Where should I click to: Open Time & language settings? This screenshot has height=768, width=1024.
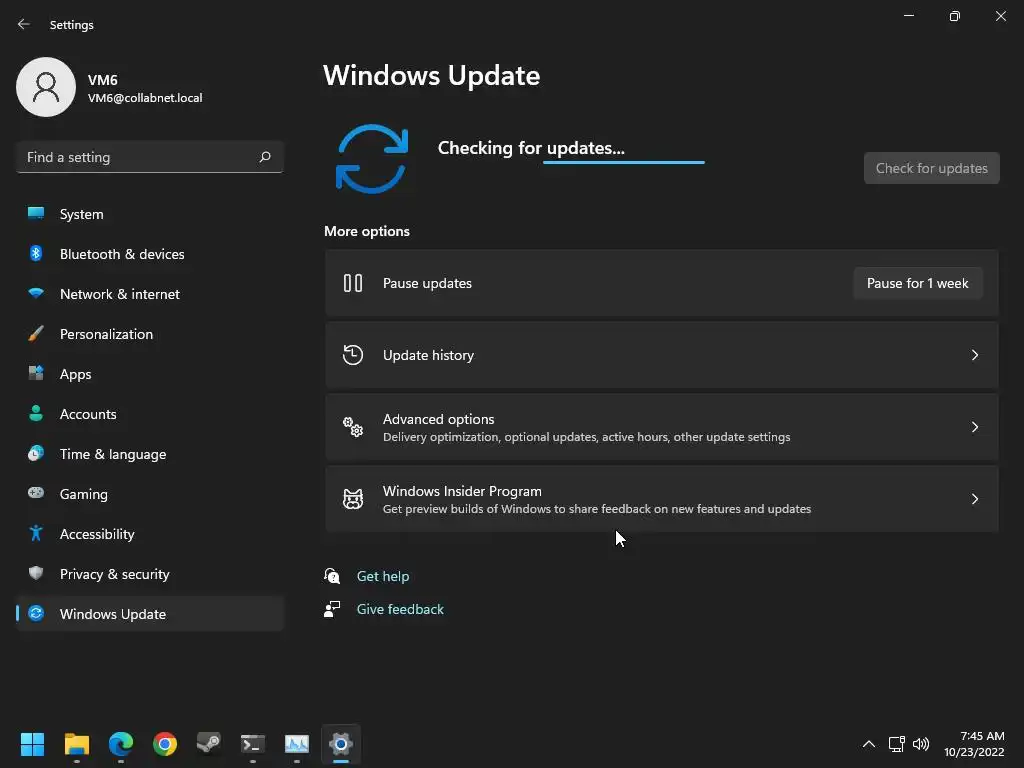point(150,453)
